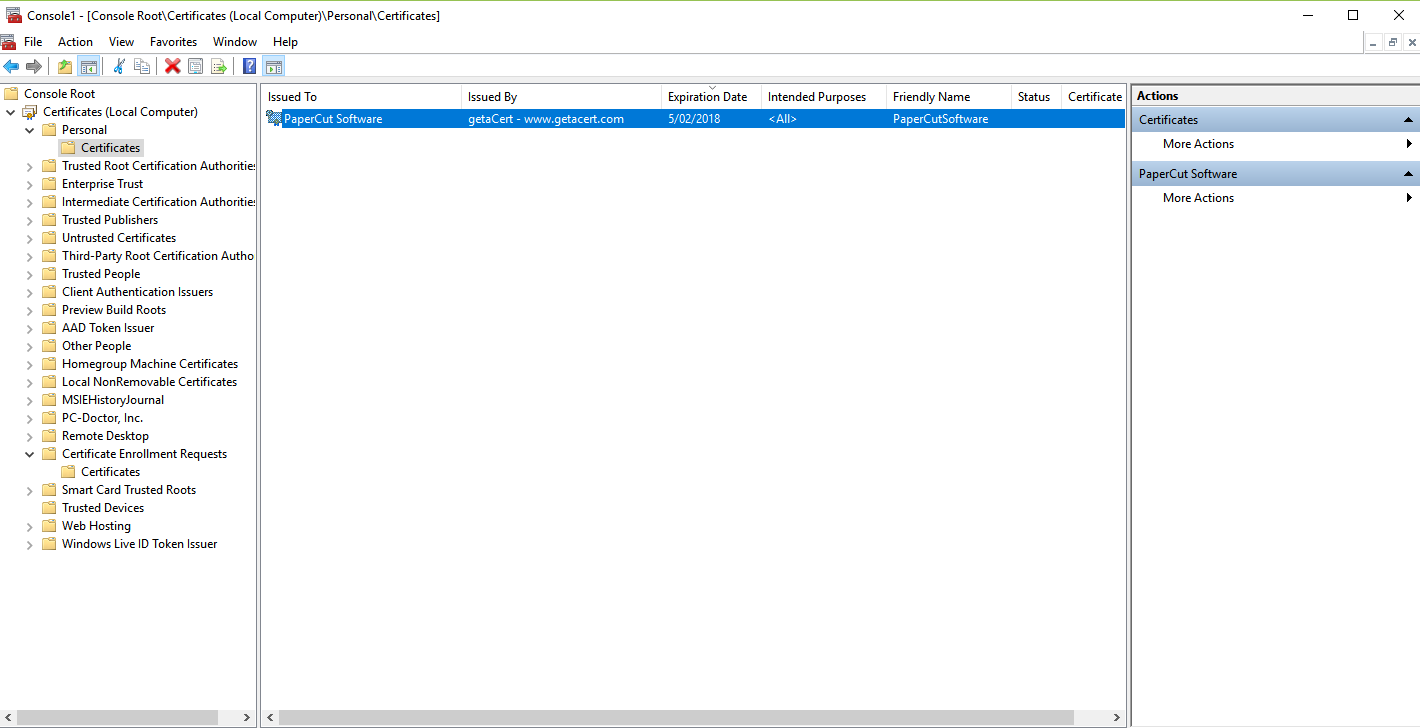Select the Trusted Devices folder icon
This screenshot has height=728, width=1420.
coord(50,508)
